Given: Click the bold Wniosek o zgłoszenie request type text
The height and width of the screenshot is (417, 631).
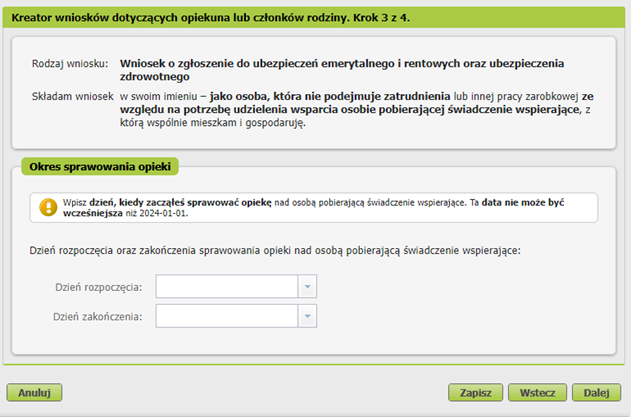Looking at the screenshot, I should pyautogui.click(x=342, y=70).
